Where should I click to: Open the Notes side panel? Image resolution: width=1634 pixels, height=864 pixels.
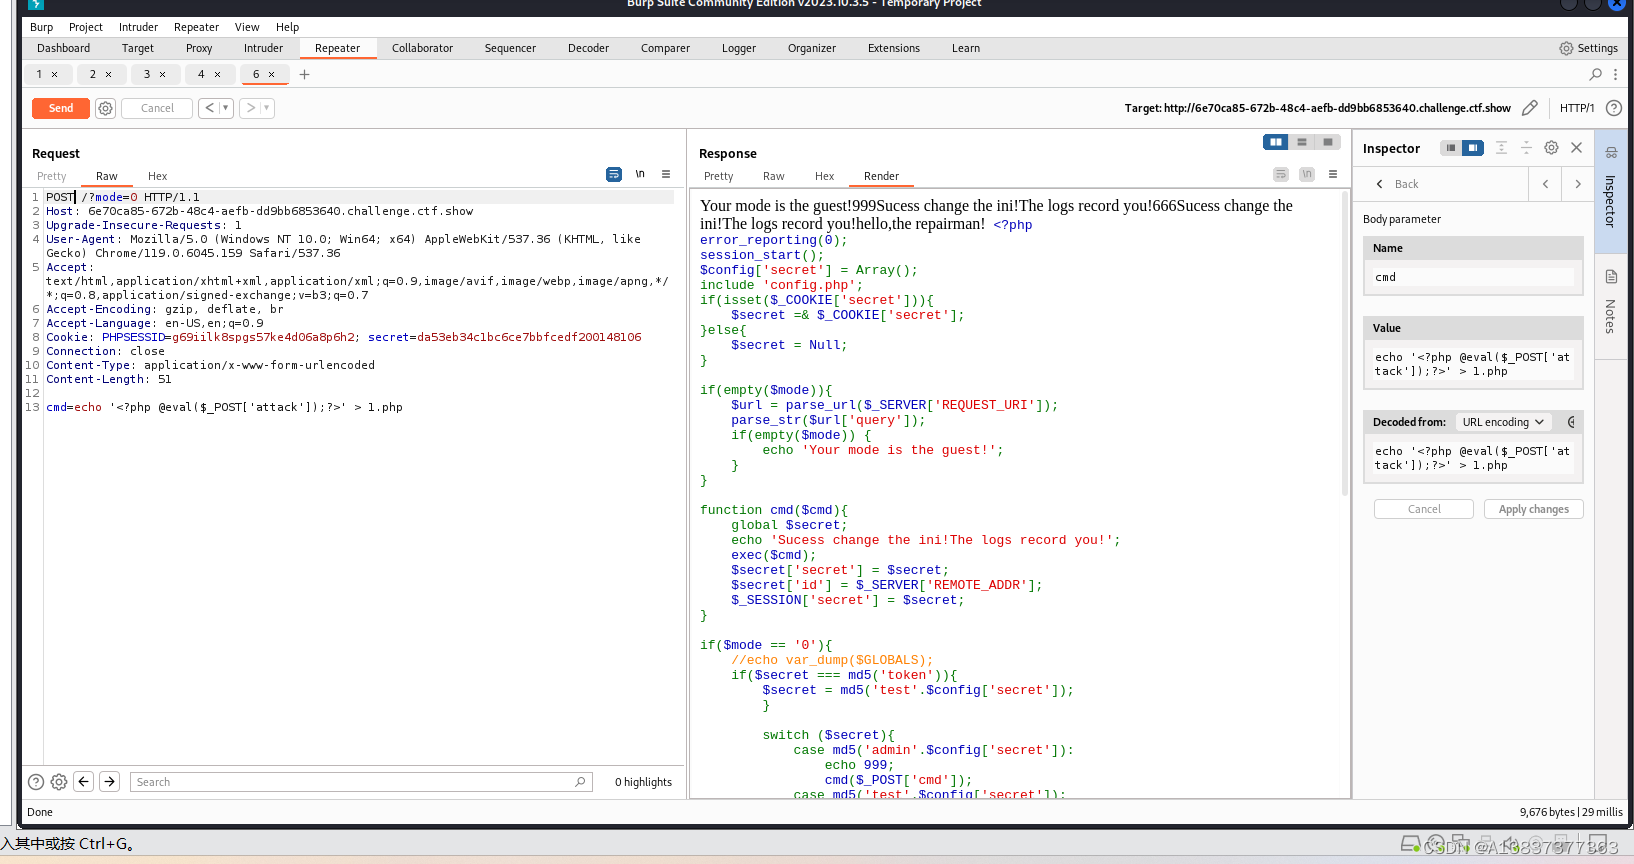pos(1611,304)
